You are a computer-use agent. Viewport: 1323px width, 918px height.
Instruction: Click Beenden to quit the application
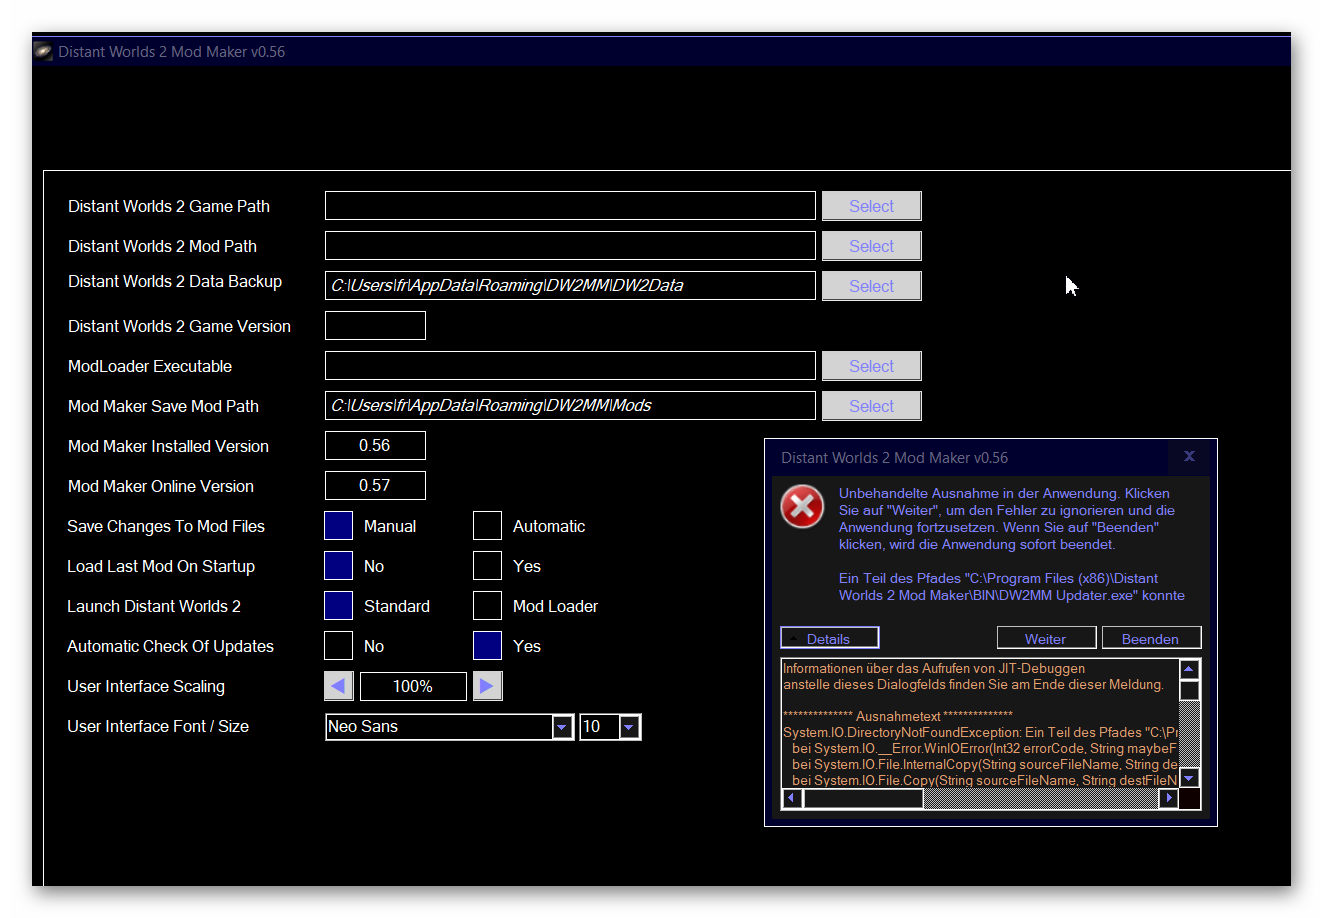coord(1151,638)
